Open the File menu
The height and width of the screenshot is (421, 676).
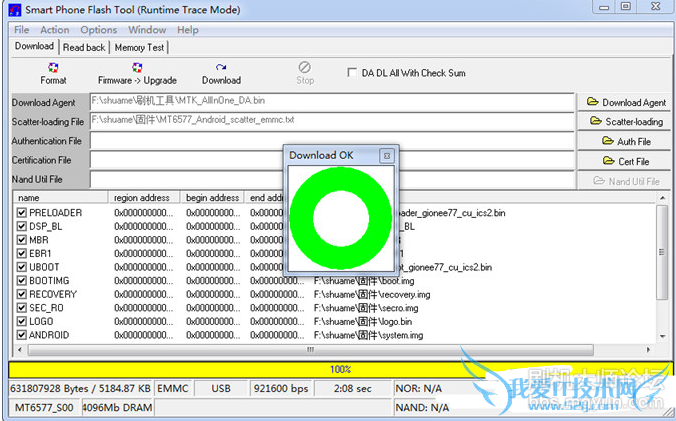(22, 30)
